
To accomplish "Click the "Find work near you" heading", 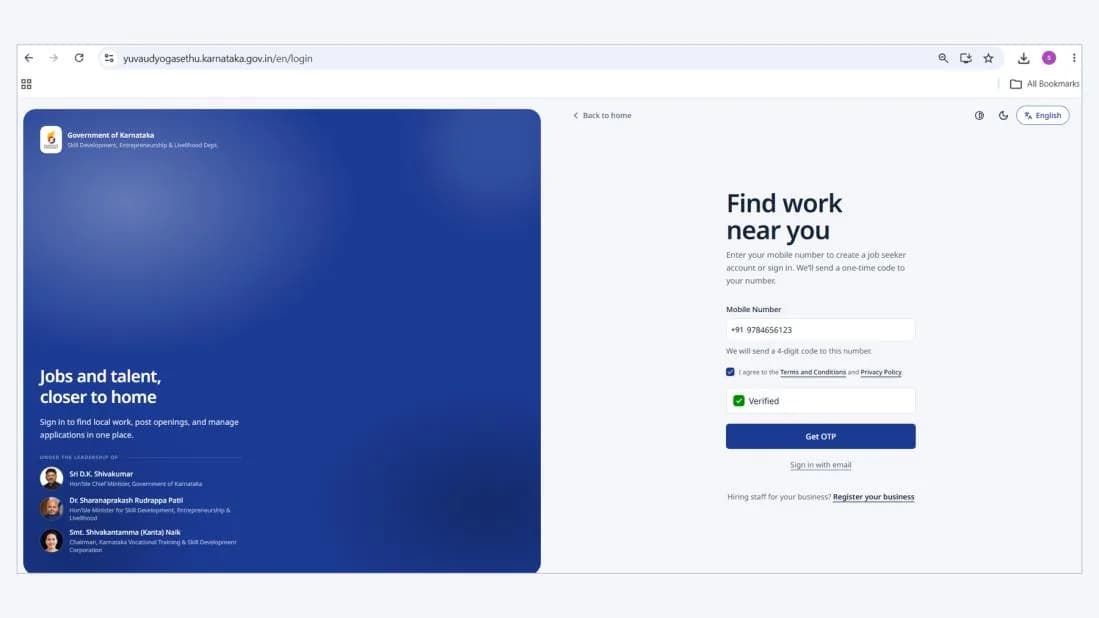I will point(784,217).
